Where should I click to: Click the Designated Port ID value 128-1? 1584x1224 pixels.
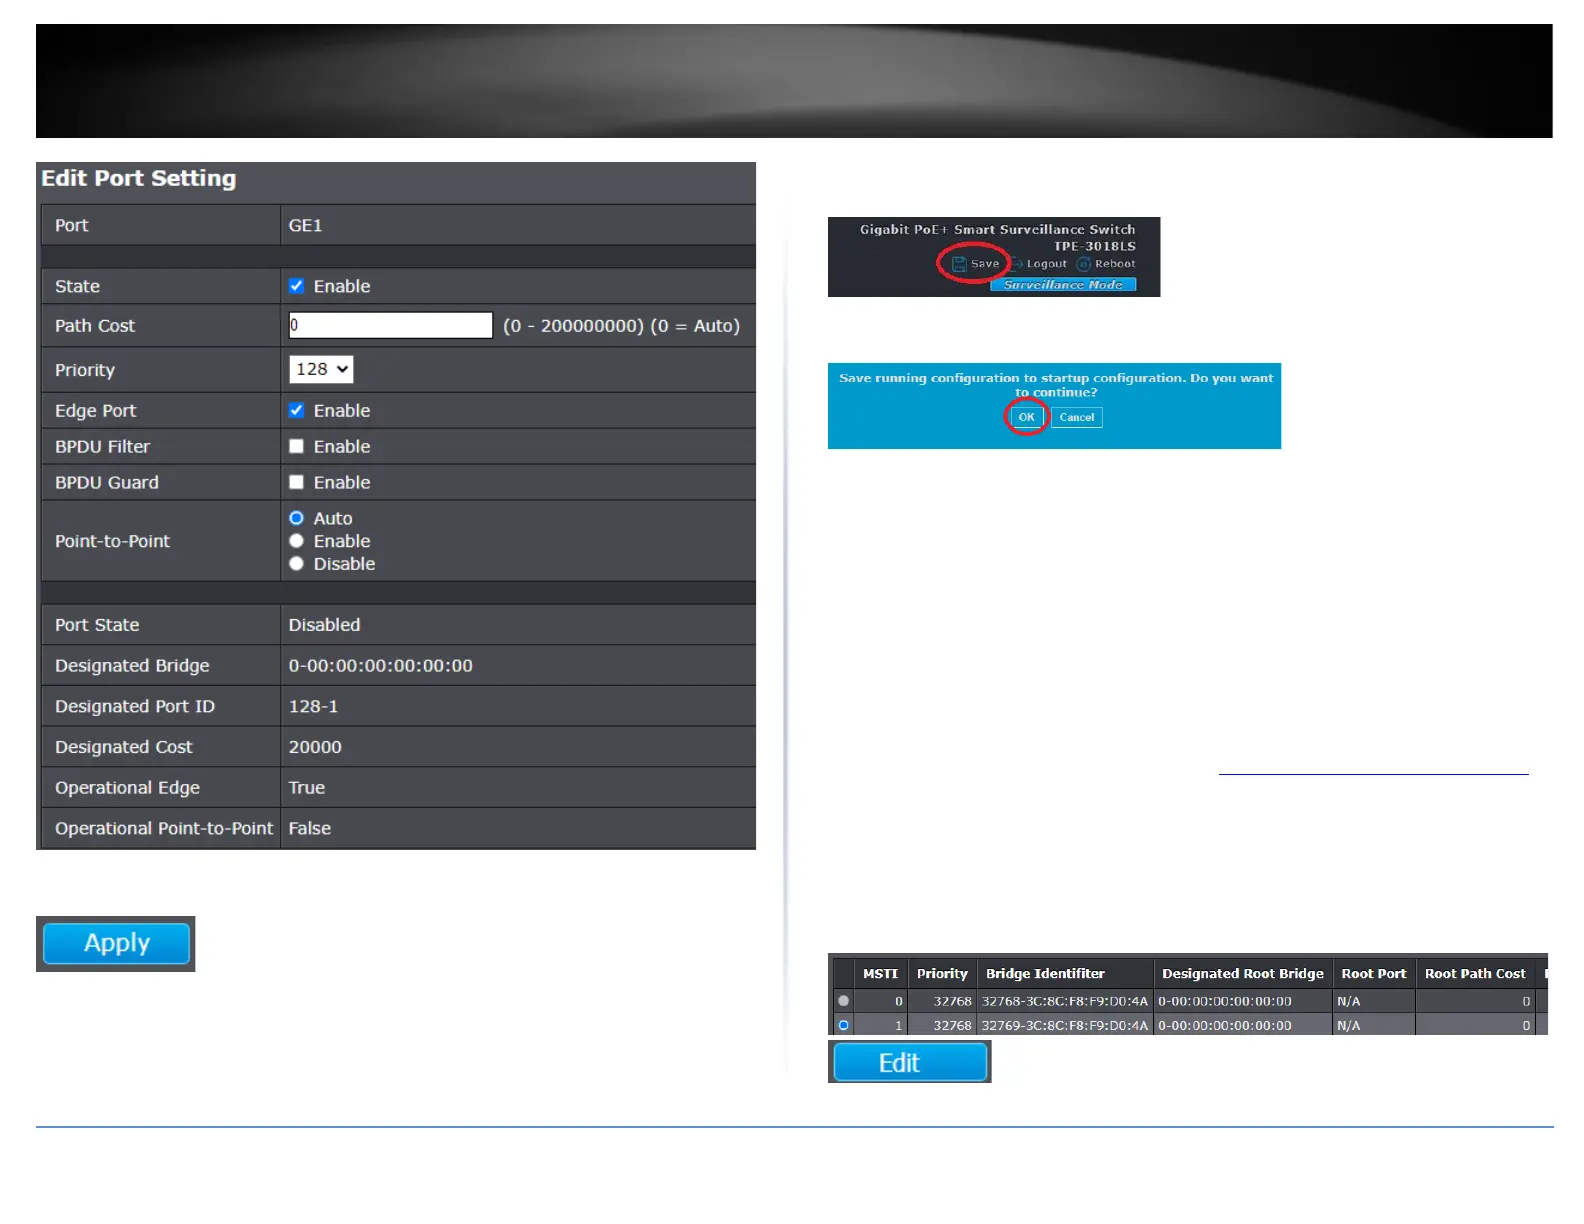[313, 706]
